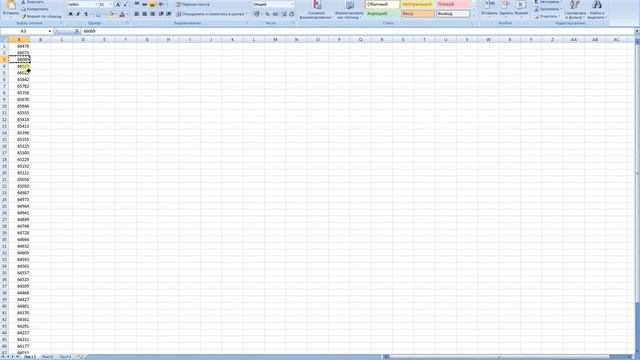Apply the Normal (Обычный) cell style
Screen dimensions: 640x360
(382, 4)
